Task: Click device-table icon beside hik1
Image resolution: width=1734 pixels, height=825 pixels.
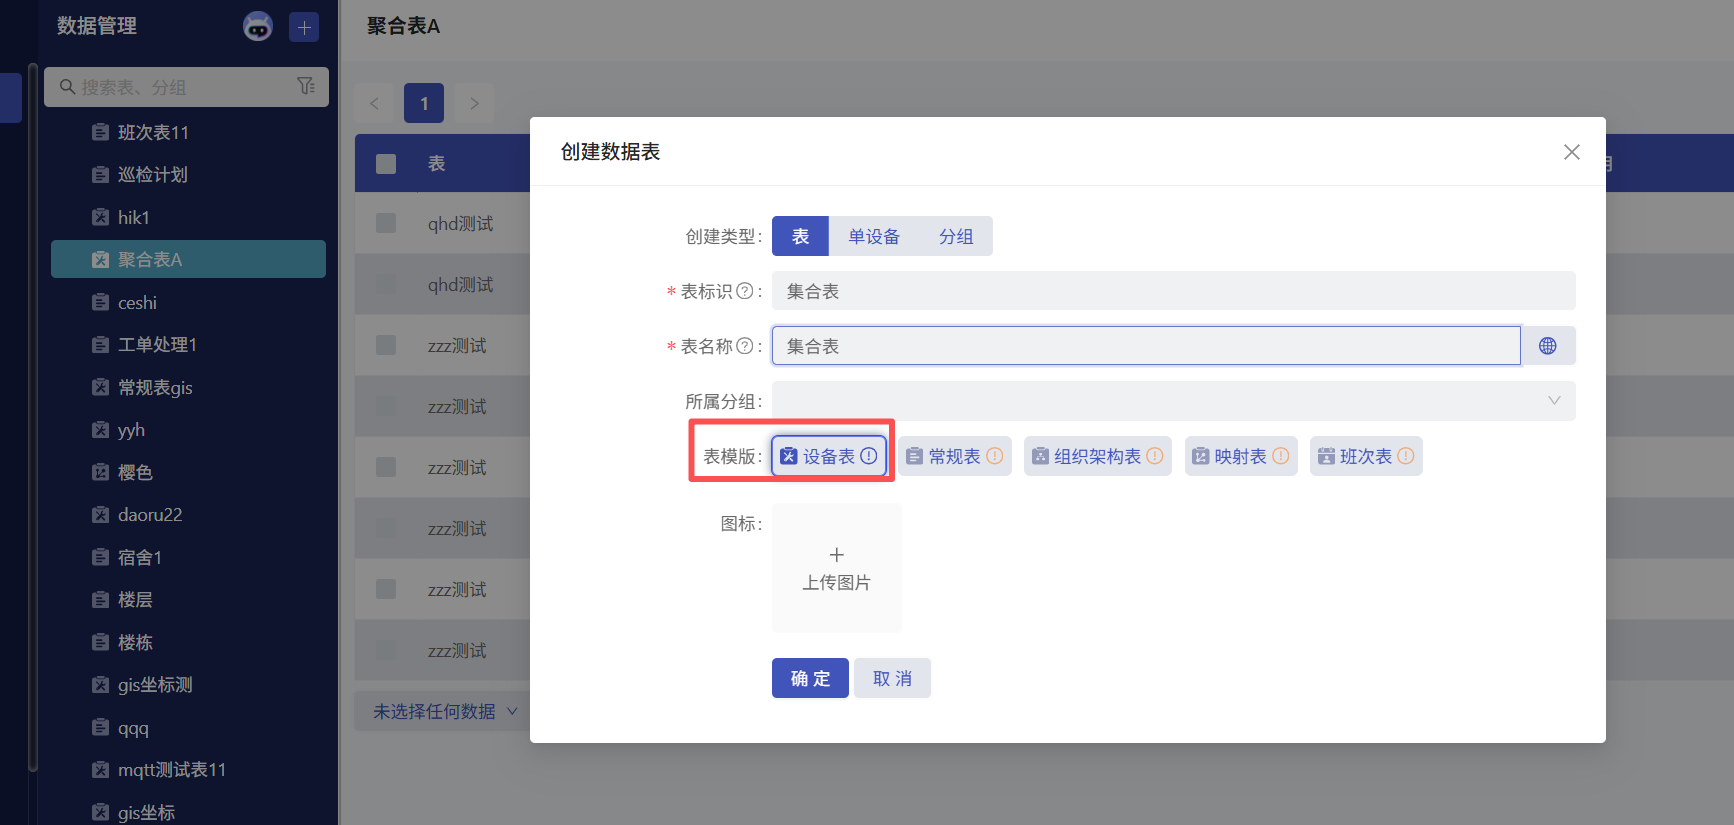Action: [x=100, y=217]
